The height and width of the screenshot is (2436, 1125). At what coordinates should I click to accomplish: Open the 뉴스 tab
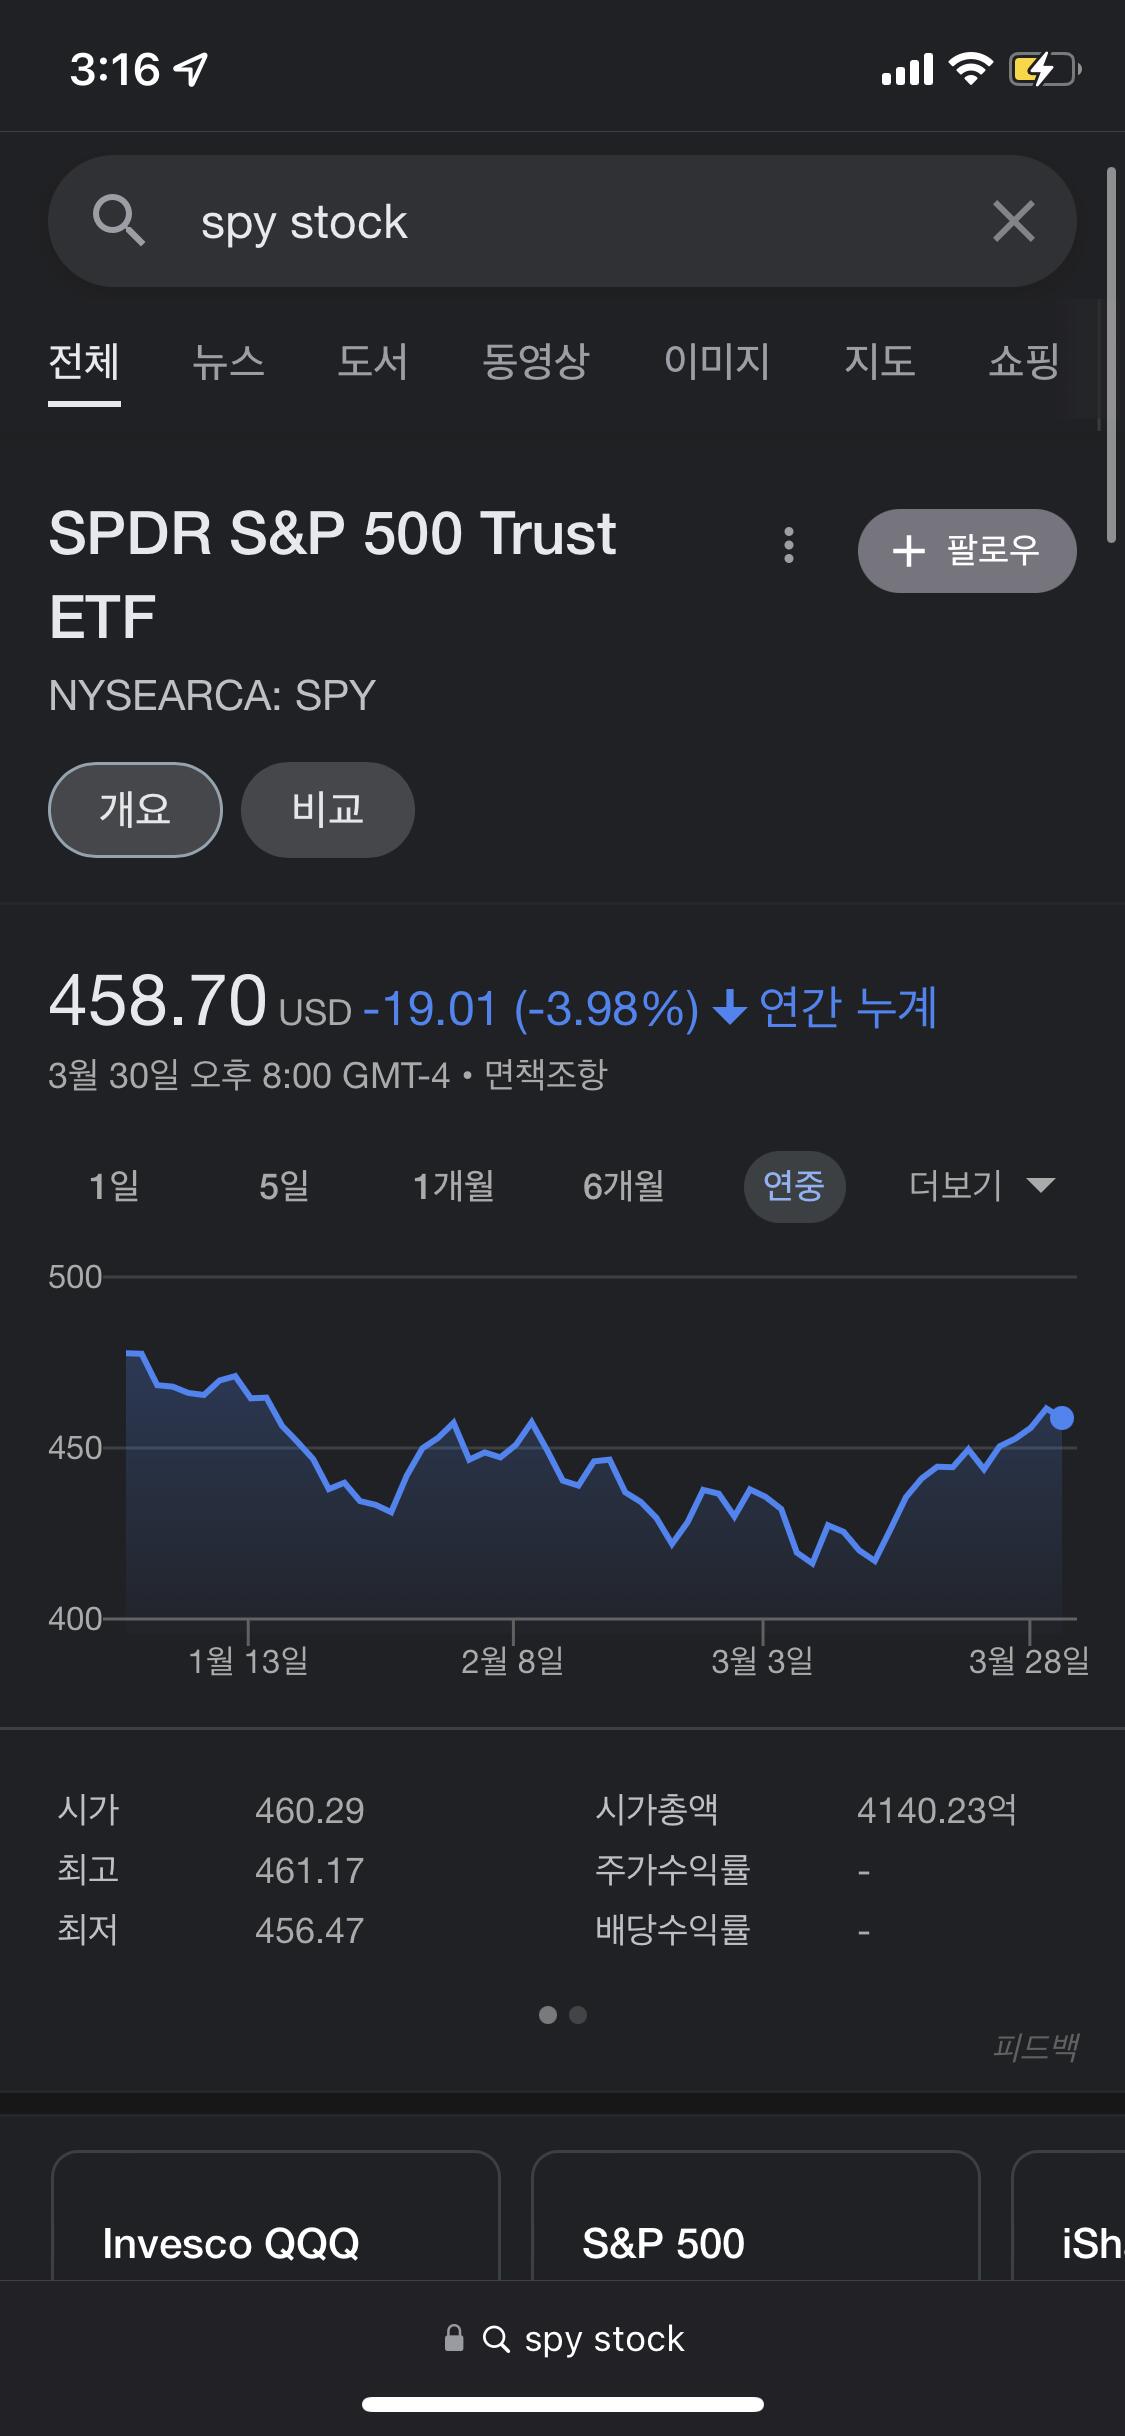pos(228,361)
